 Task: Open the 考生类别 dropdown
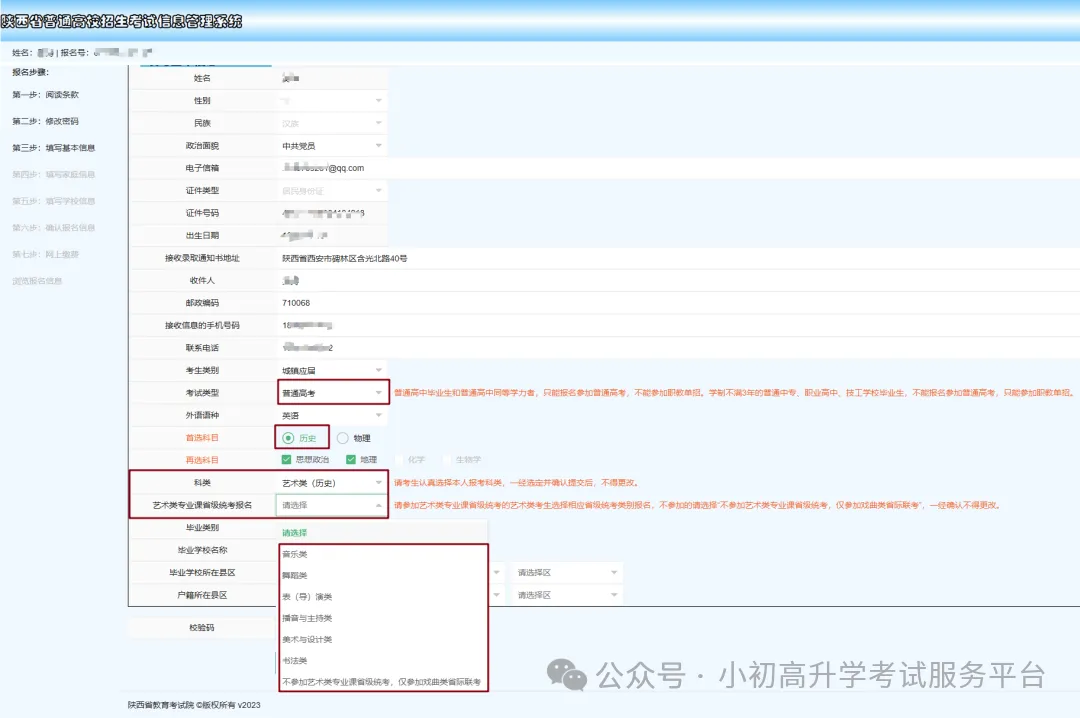332,371
